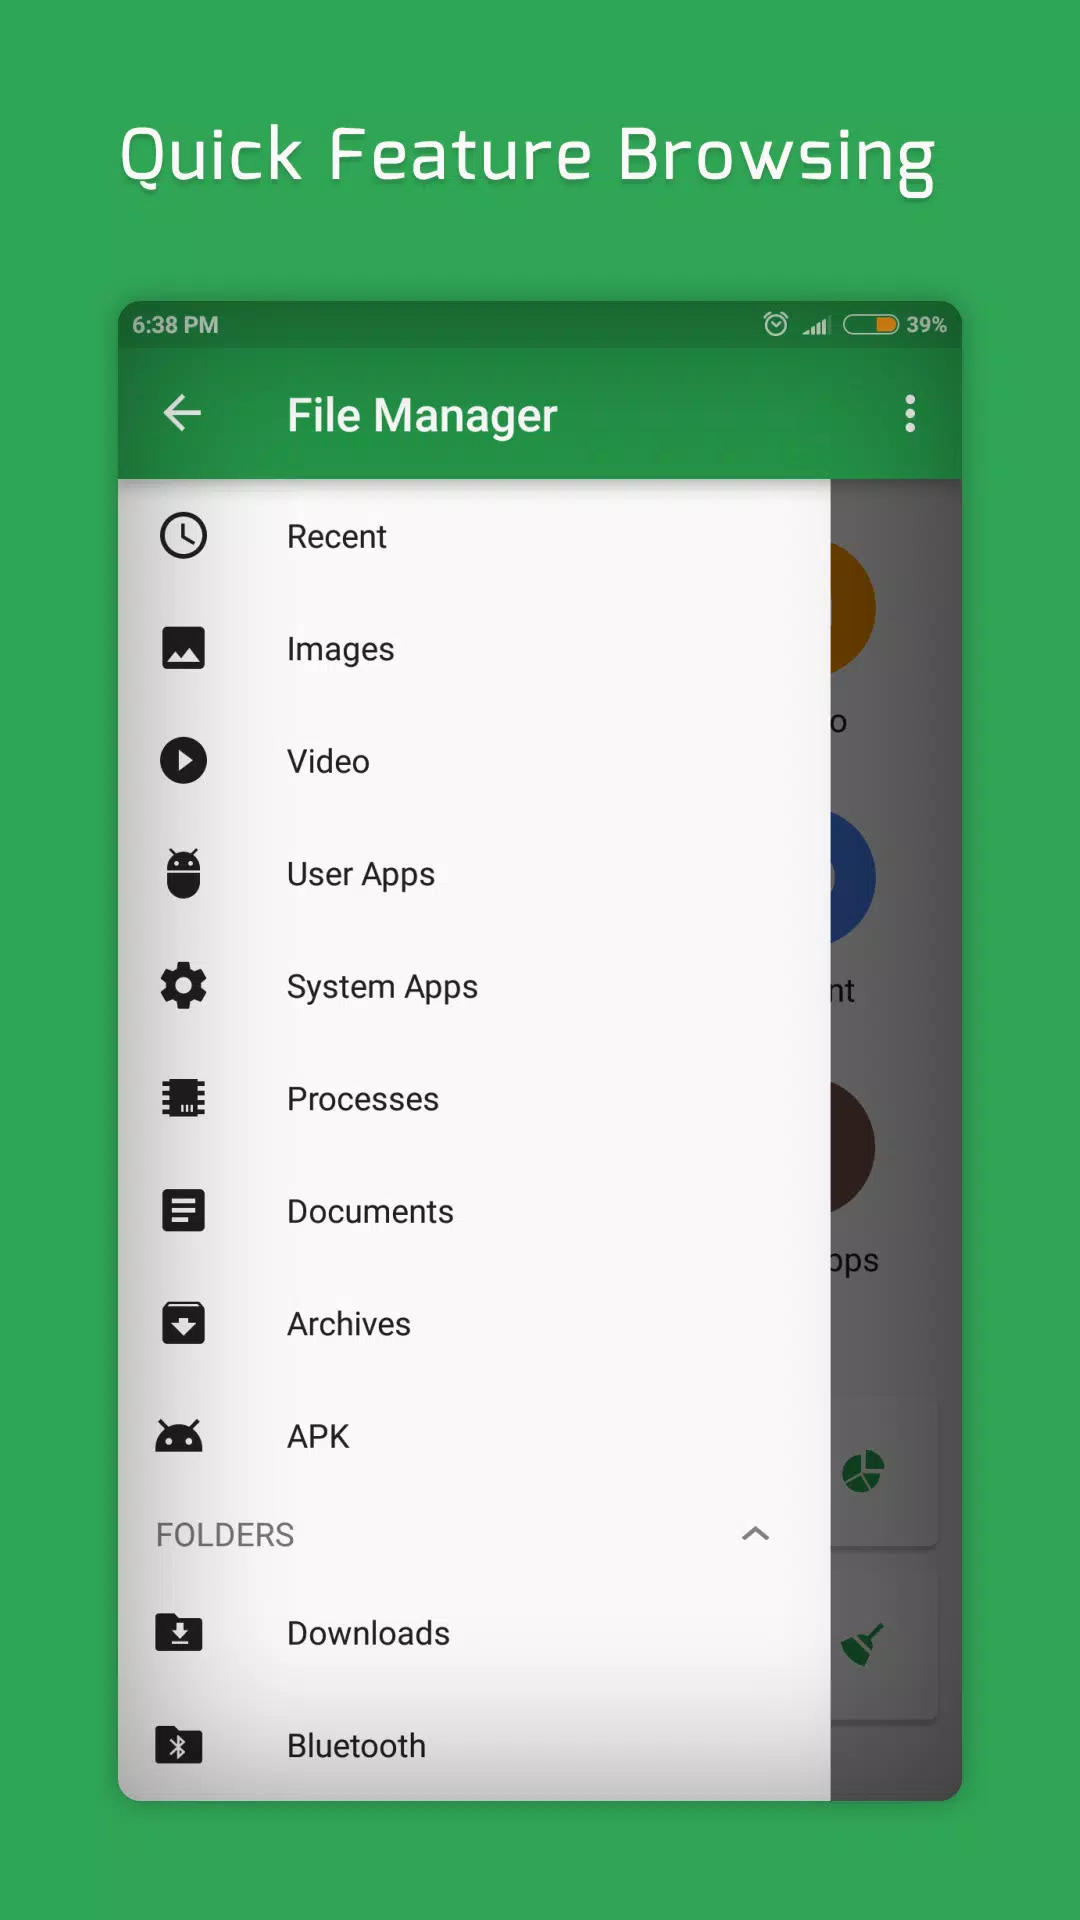Open the Bluetooth folder entry

pyautogui.click(x=474, y=1745)
